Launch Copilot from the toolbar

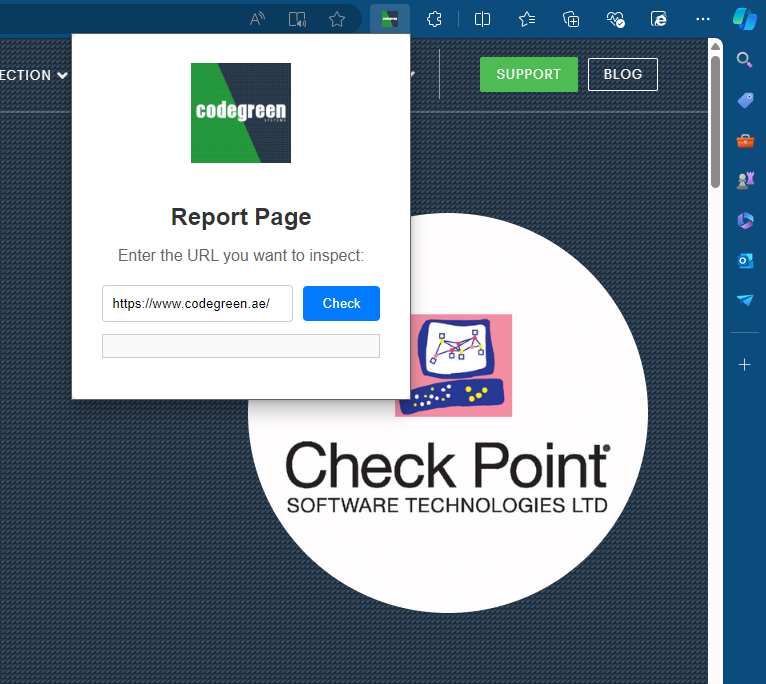(x=745, y=19)
